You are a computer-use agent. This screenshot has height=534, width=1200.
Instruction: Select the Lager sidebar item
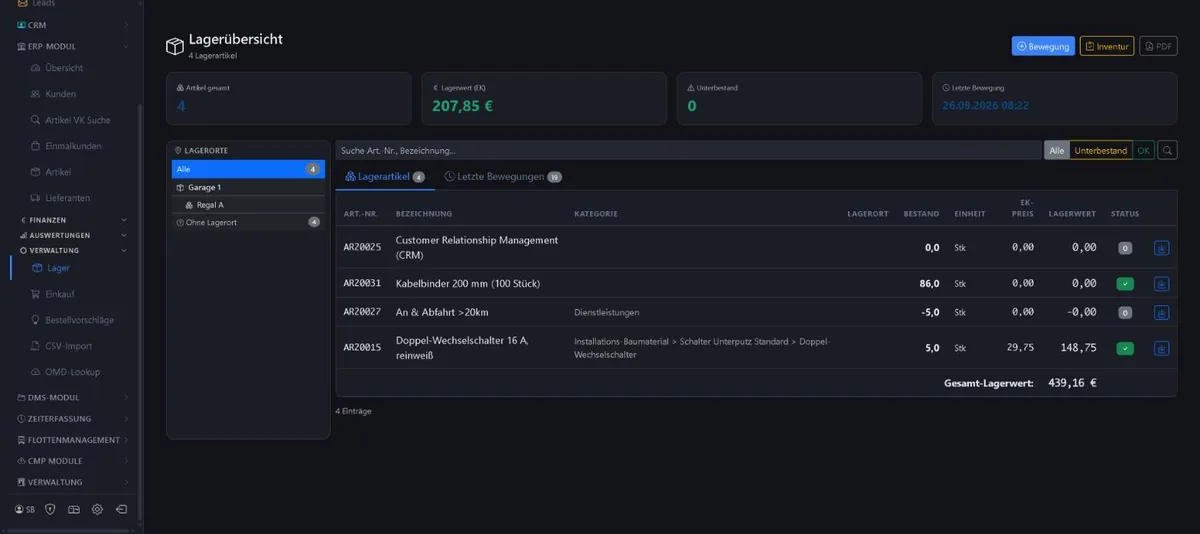[58, 268]
